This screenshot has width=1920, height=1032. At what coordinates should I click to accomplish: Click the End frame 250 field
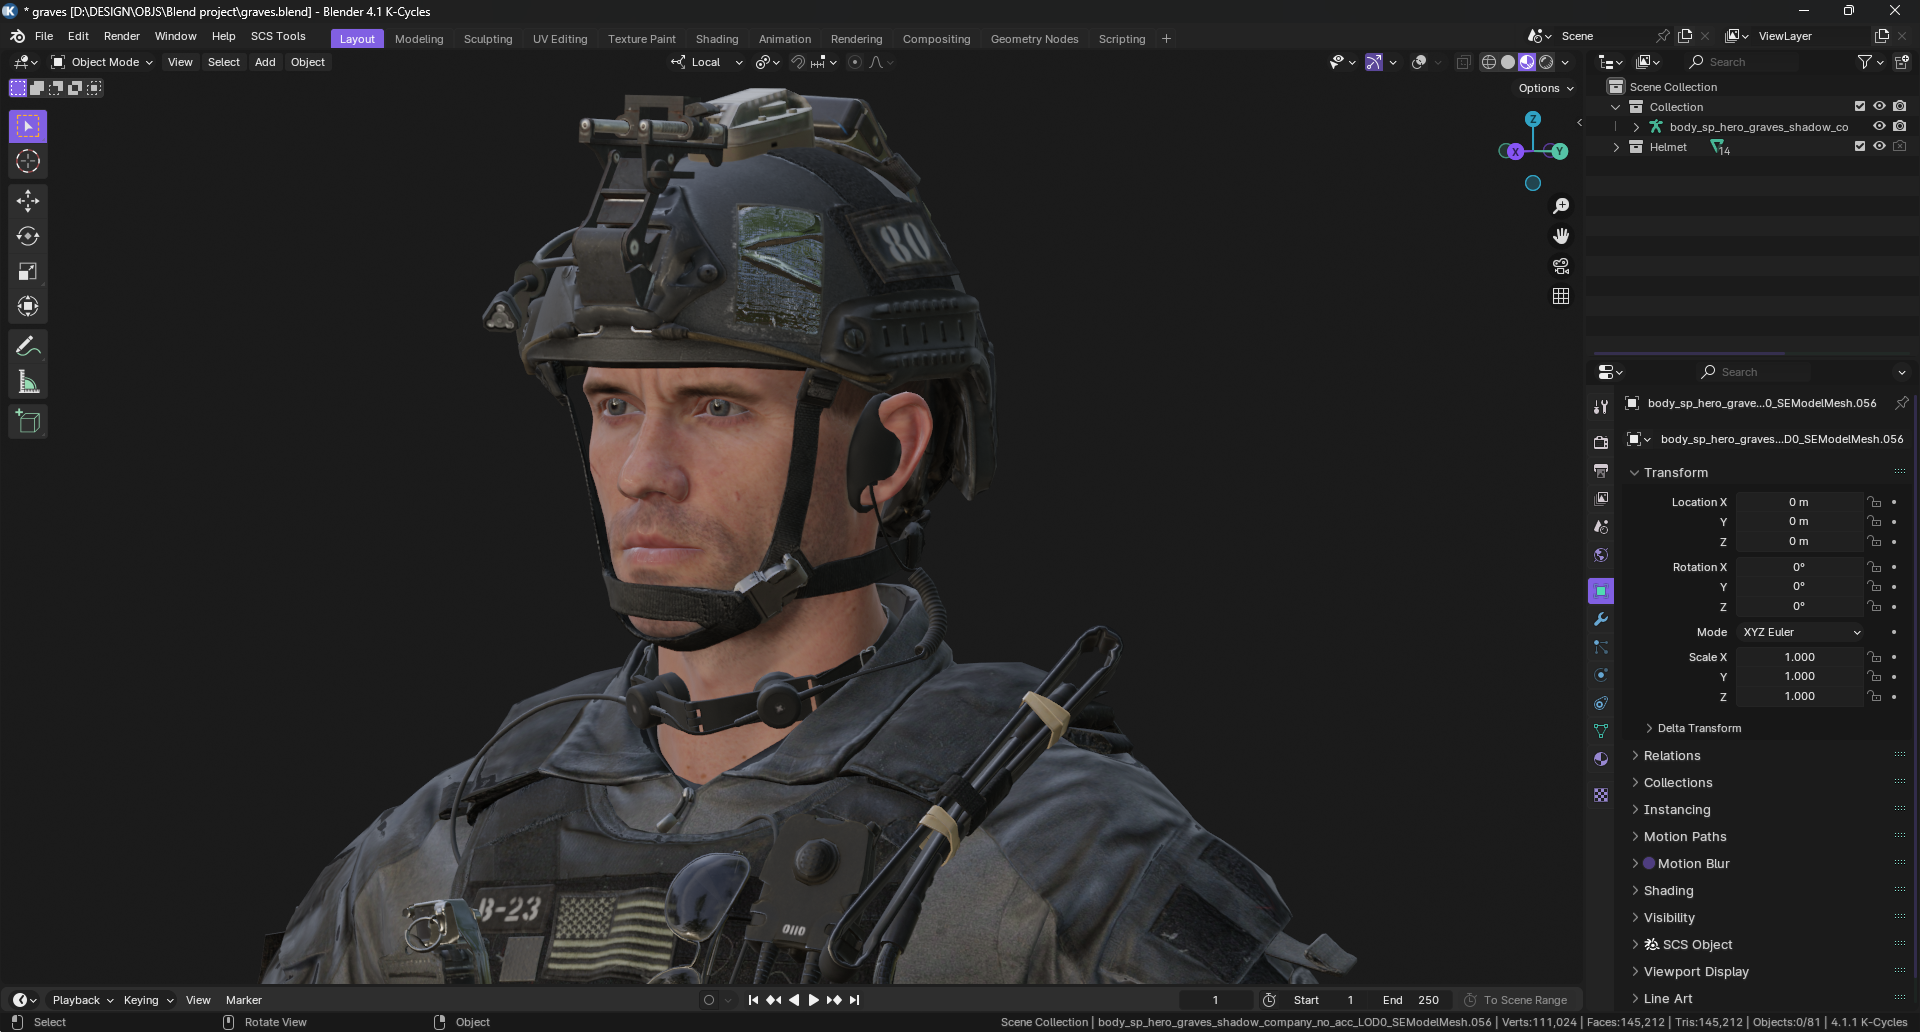coord(1411,1000)
